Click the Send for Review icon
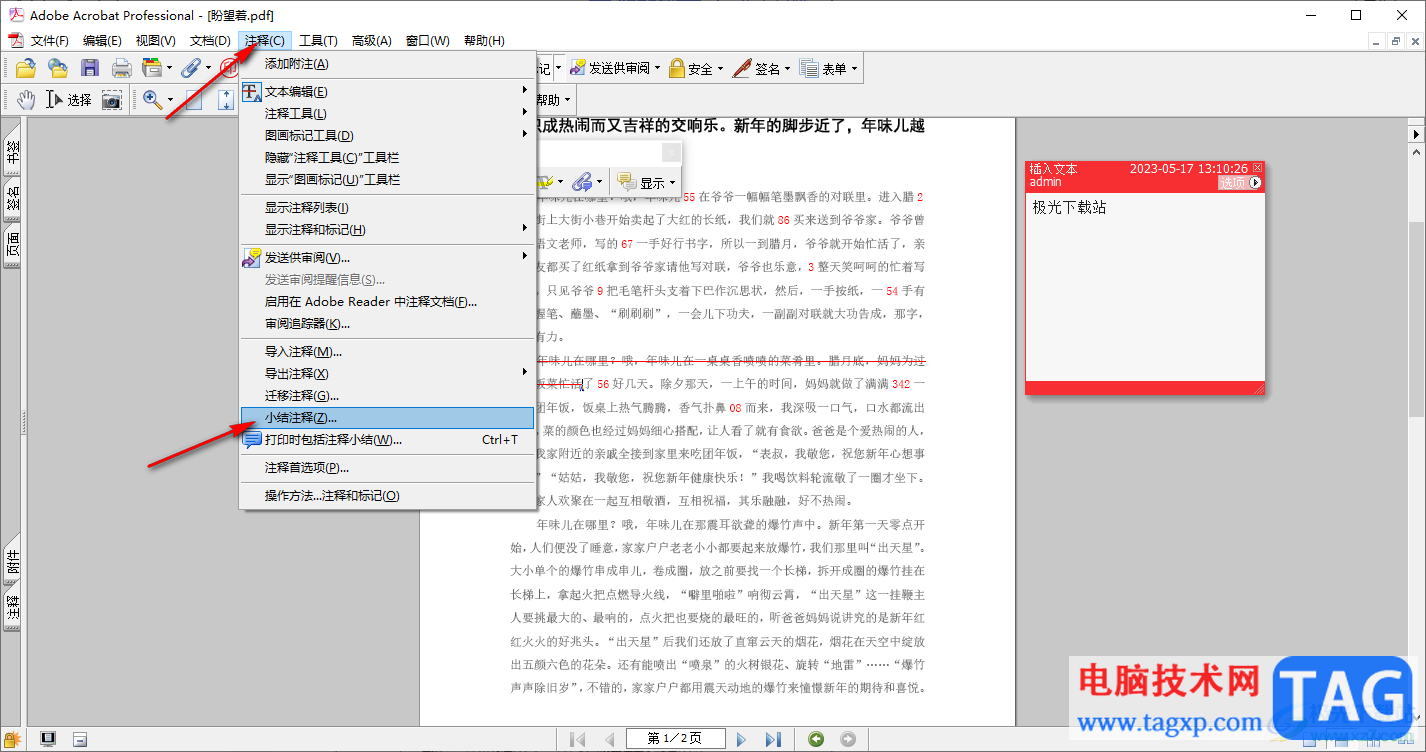 pyautogui.click(x=578, y=68)
